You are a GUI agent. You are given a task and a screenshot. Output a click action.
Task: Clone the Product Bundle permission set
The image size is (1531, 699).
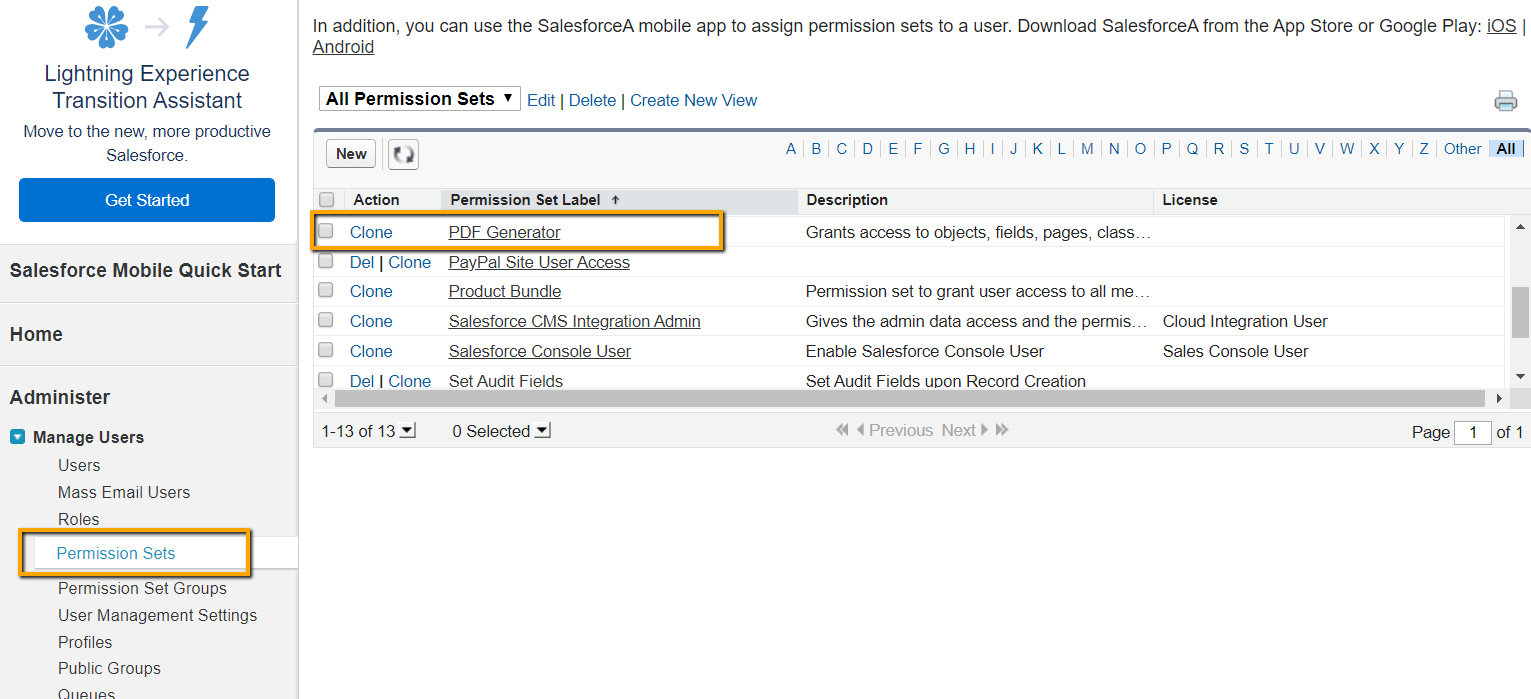click(x=371, y=291)
